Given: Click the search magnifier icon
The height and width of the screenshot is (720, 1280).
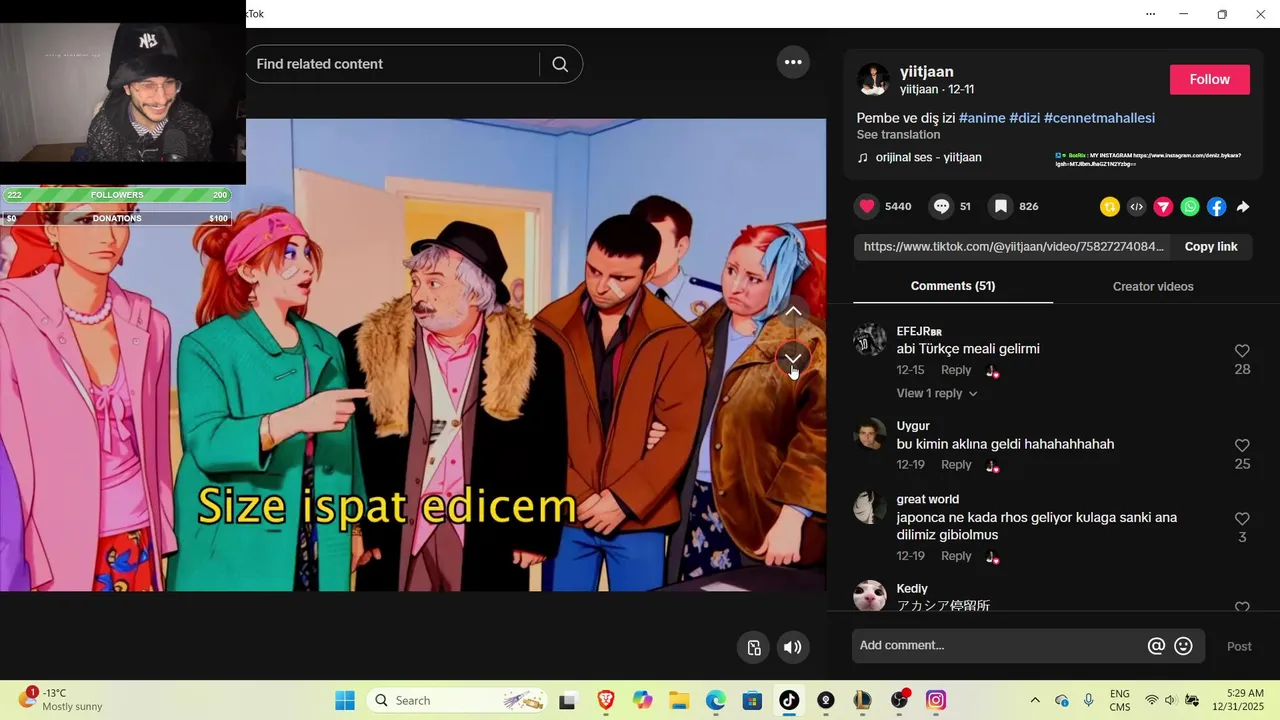Looking at the screenshot, I should pyautogui.click(x=560, y=64).
